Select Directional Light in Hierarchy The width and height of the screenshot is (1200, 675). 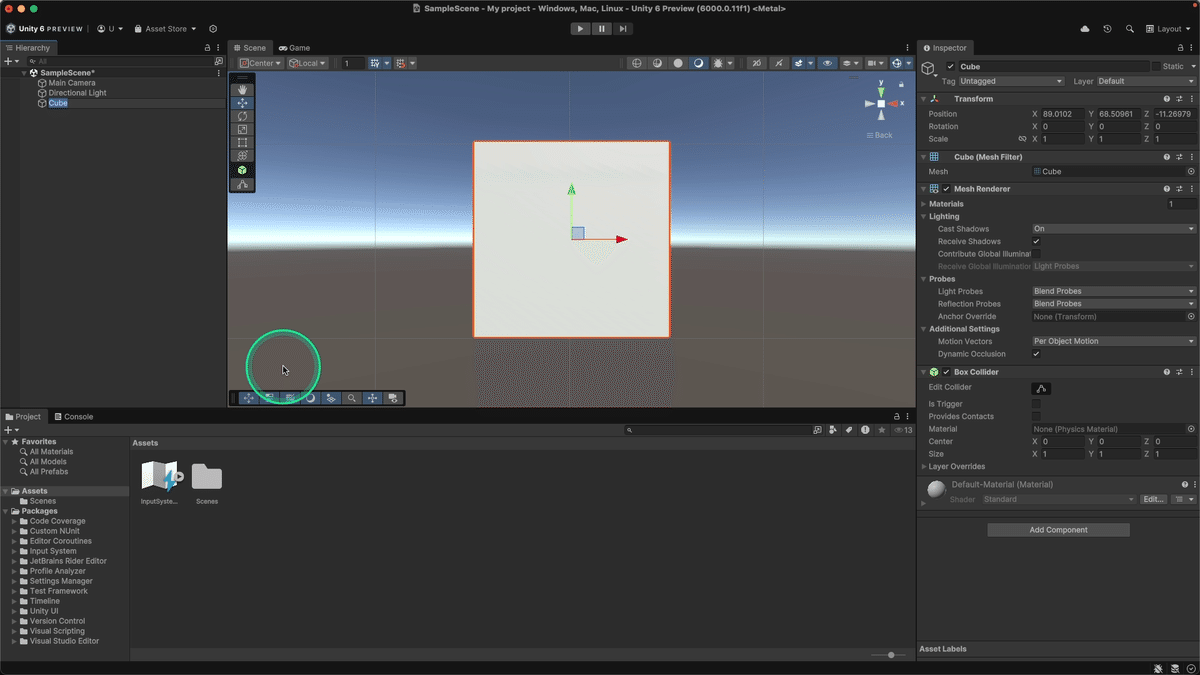pos(77,93)
